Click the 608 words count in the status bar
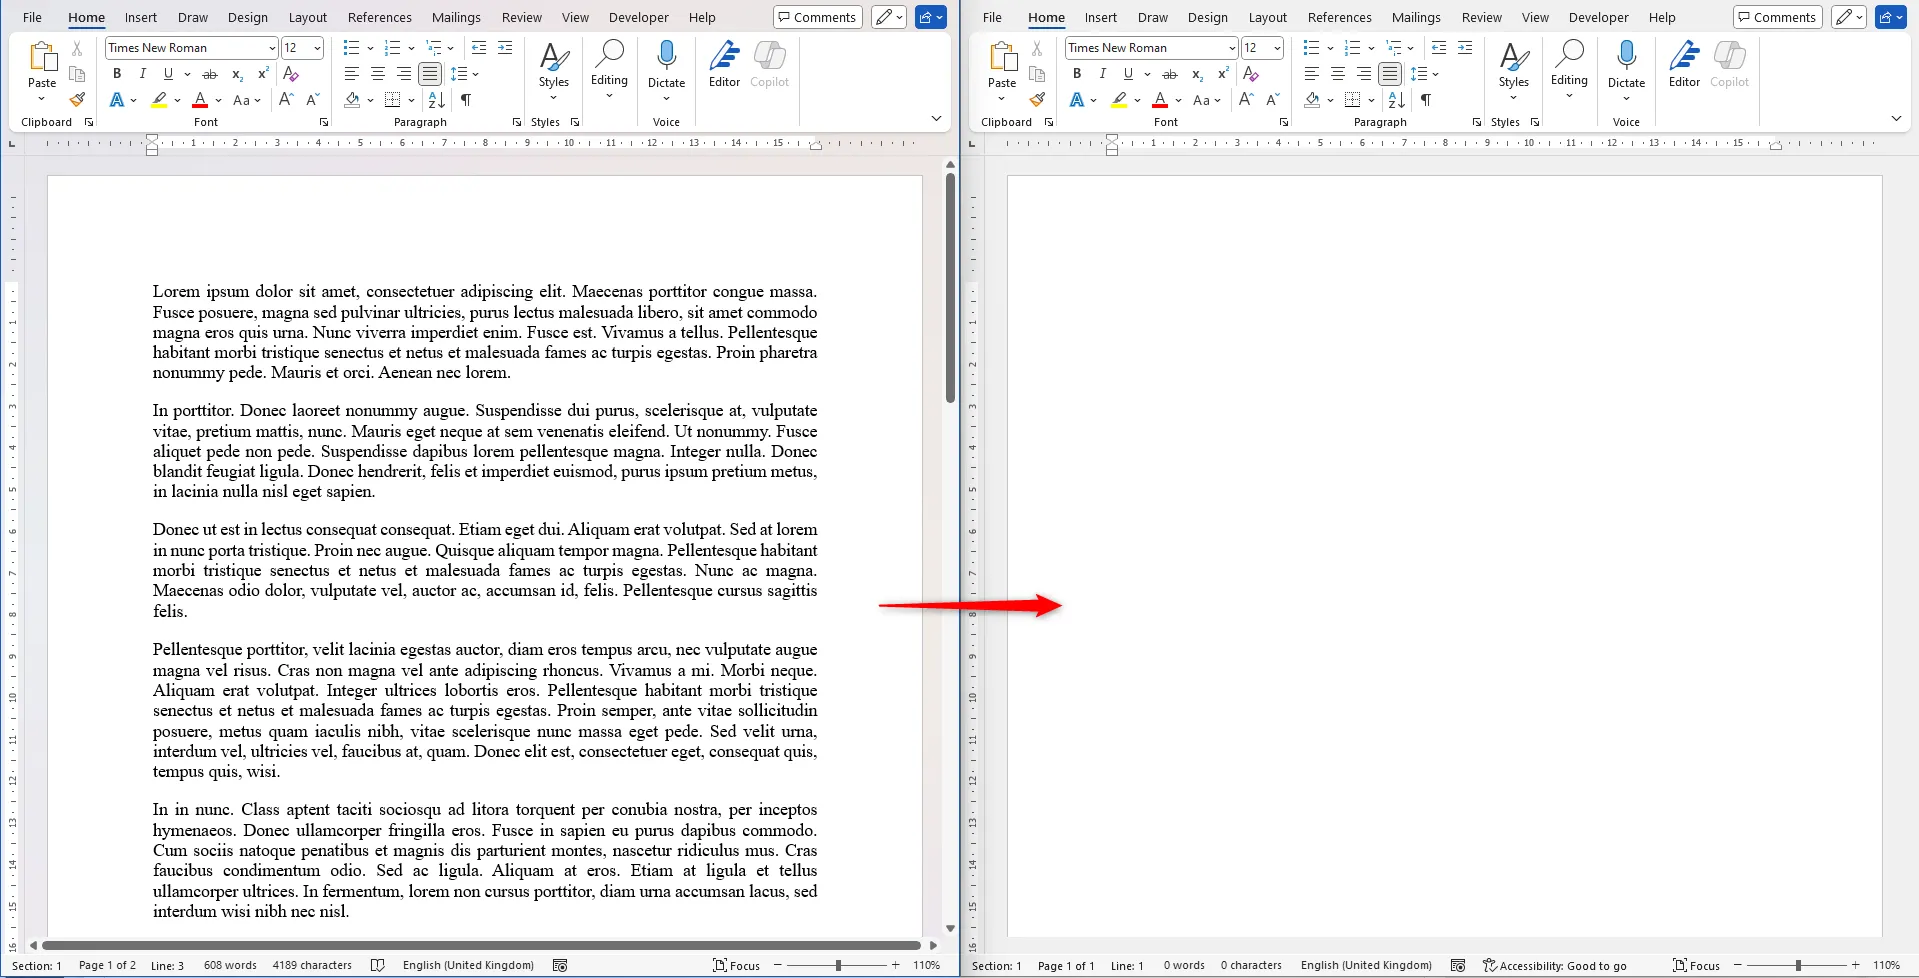 (230, 965)
